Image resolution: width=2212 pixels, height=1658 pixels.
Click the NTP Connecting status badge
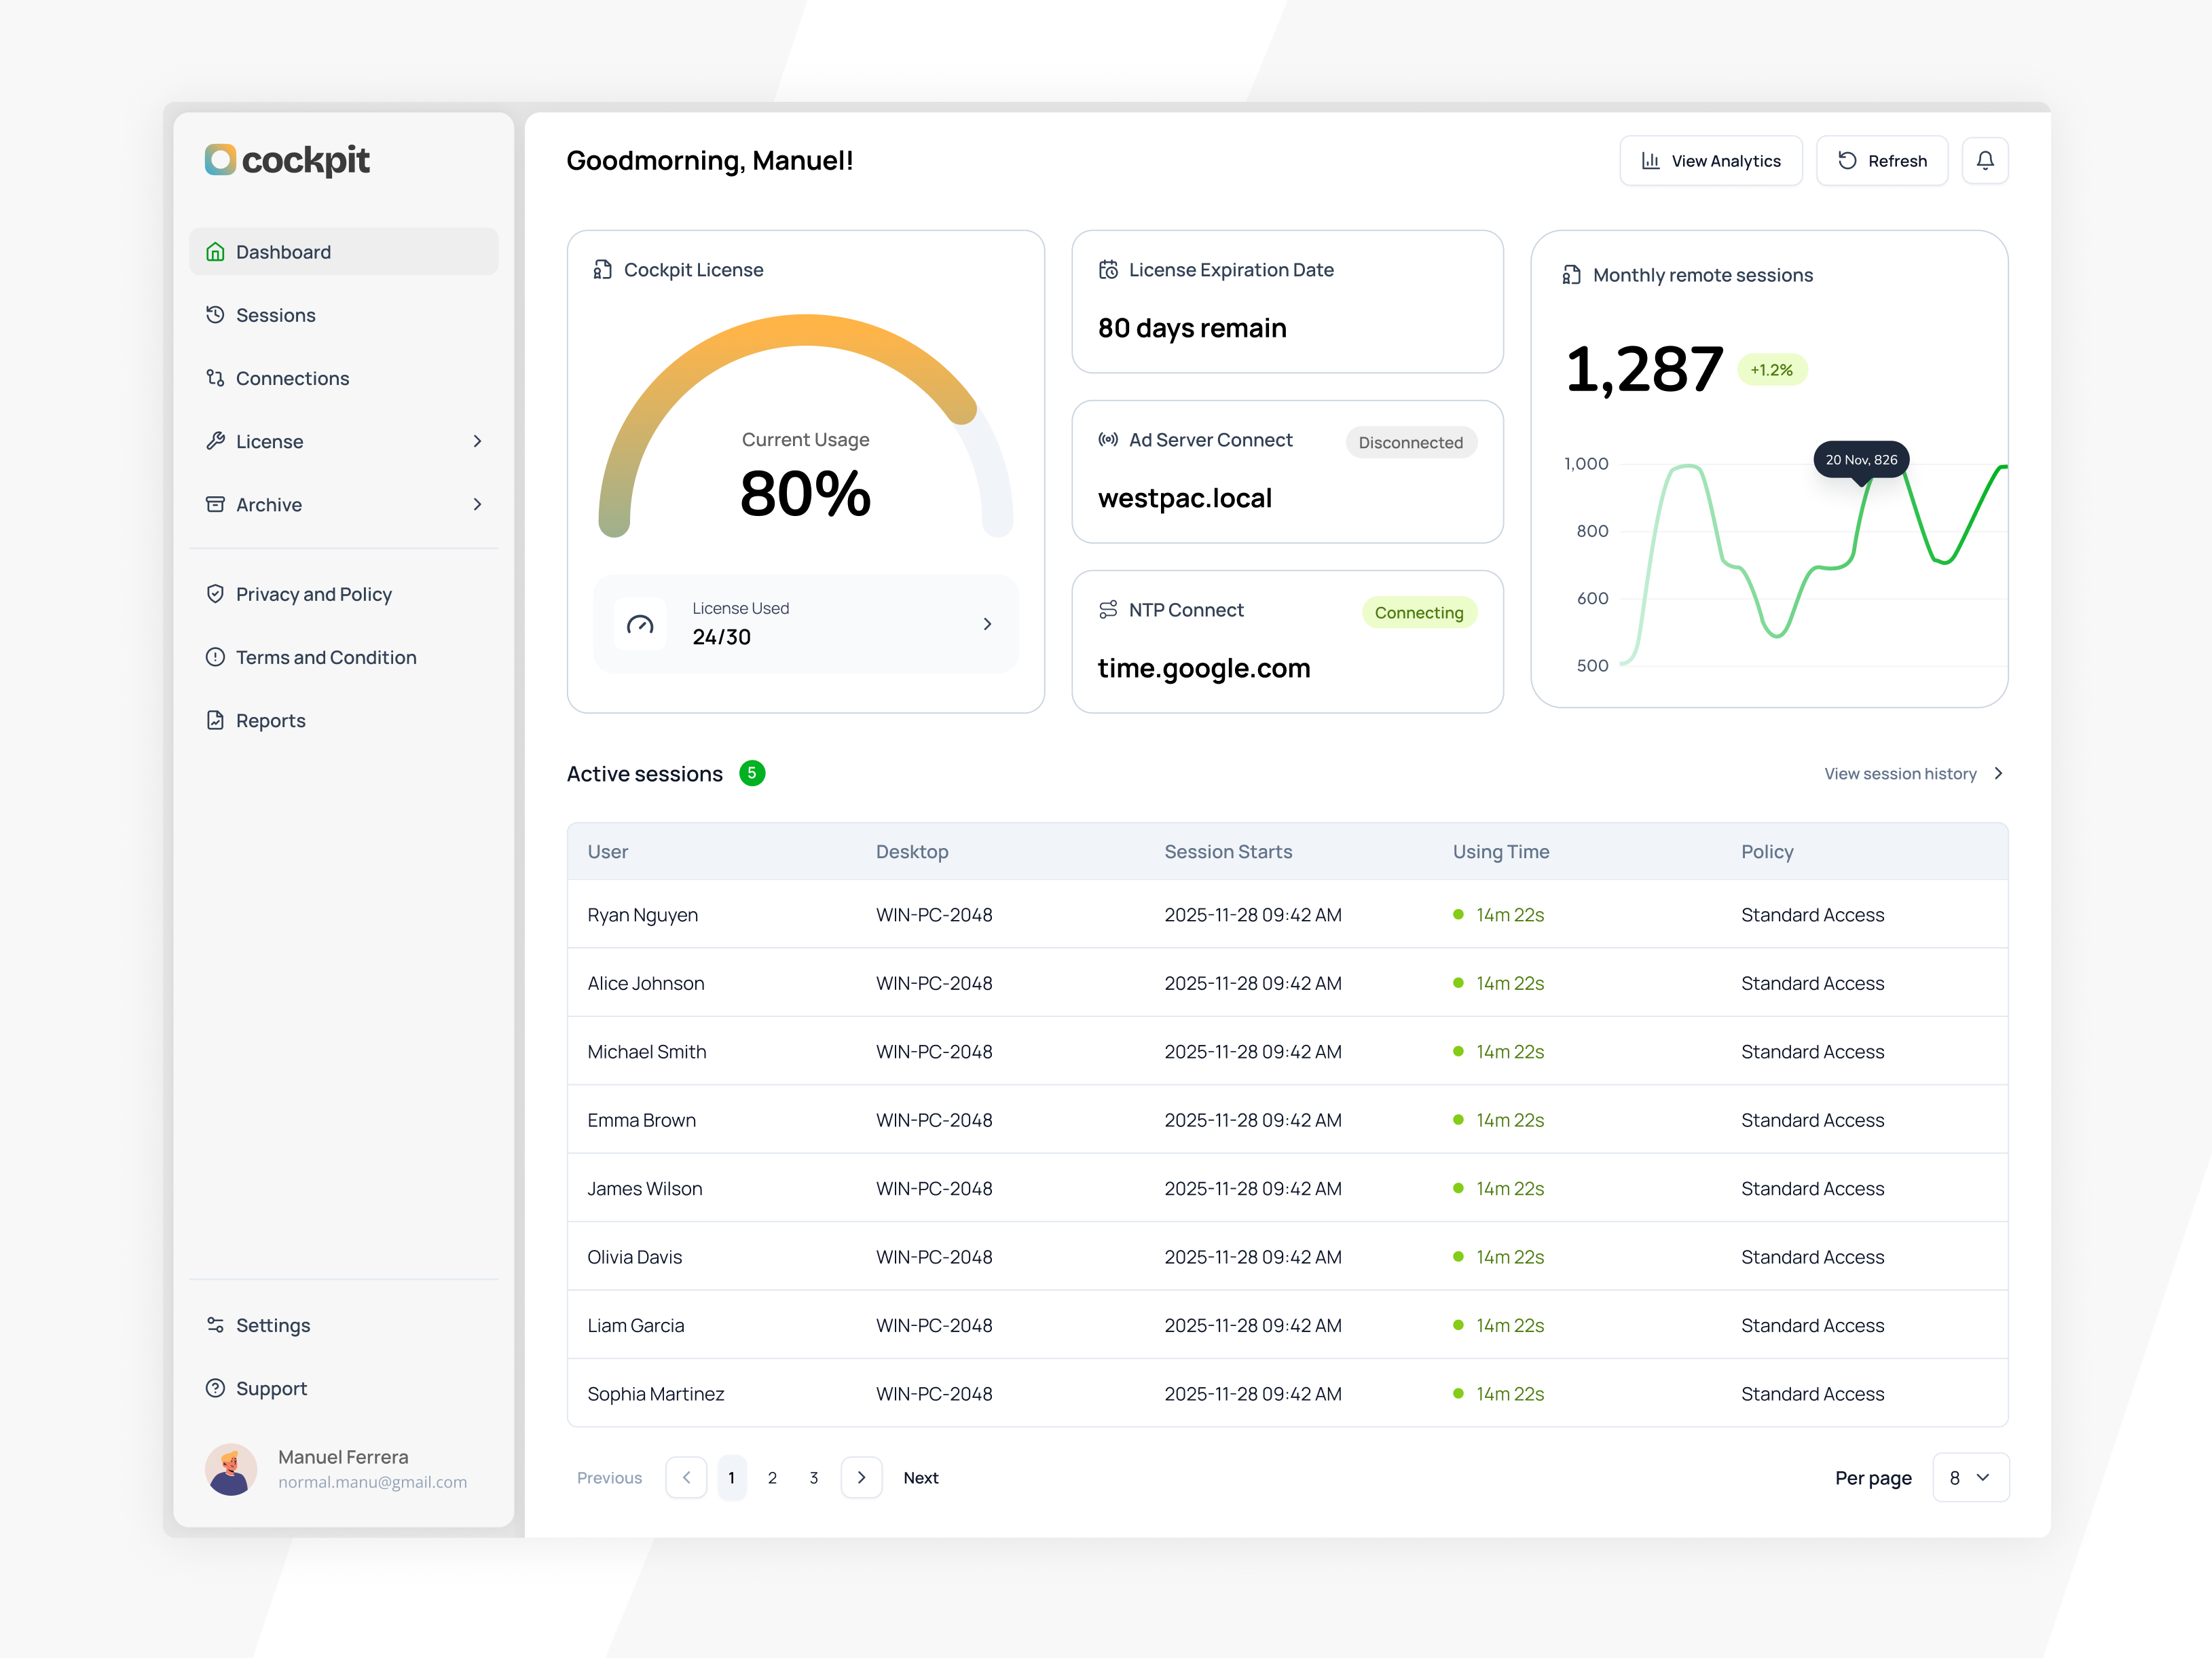click(x=1419, y=612)
